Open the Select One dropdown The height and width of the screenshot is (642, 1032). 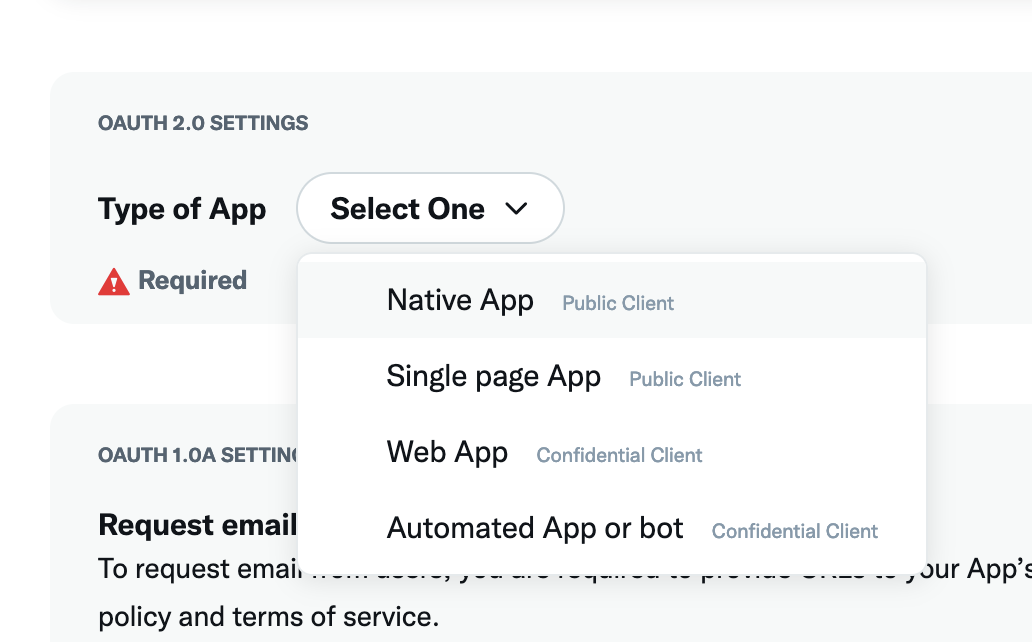(x=430, y=208)
